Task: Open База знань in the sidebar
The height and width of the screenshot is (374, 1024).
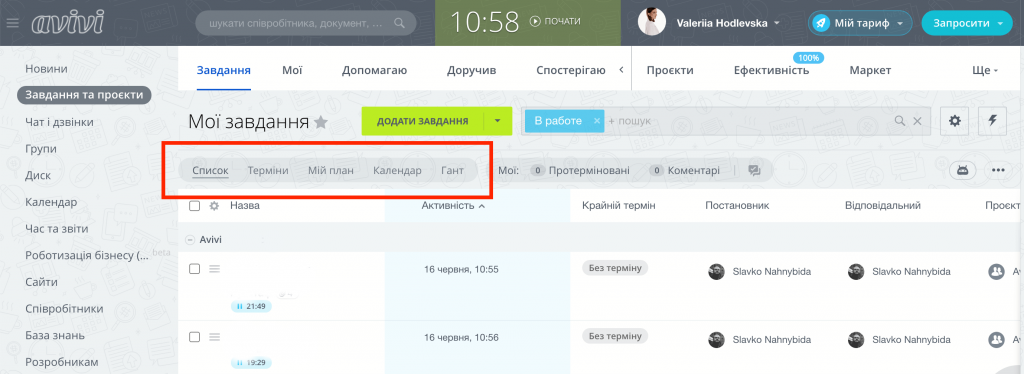Action: [55, 335]
